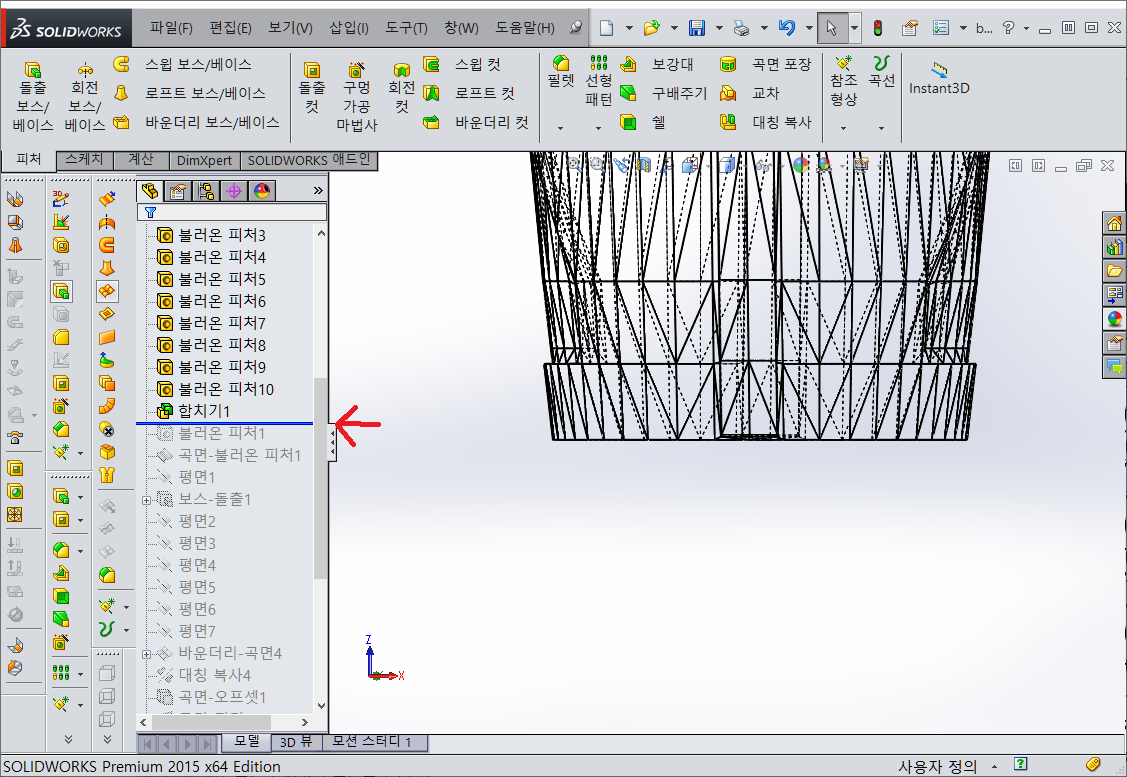Click the 구배주기 draft tool
Screen dimensions: 1127x777
coord(663,93)
